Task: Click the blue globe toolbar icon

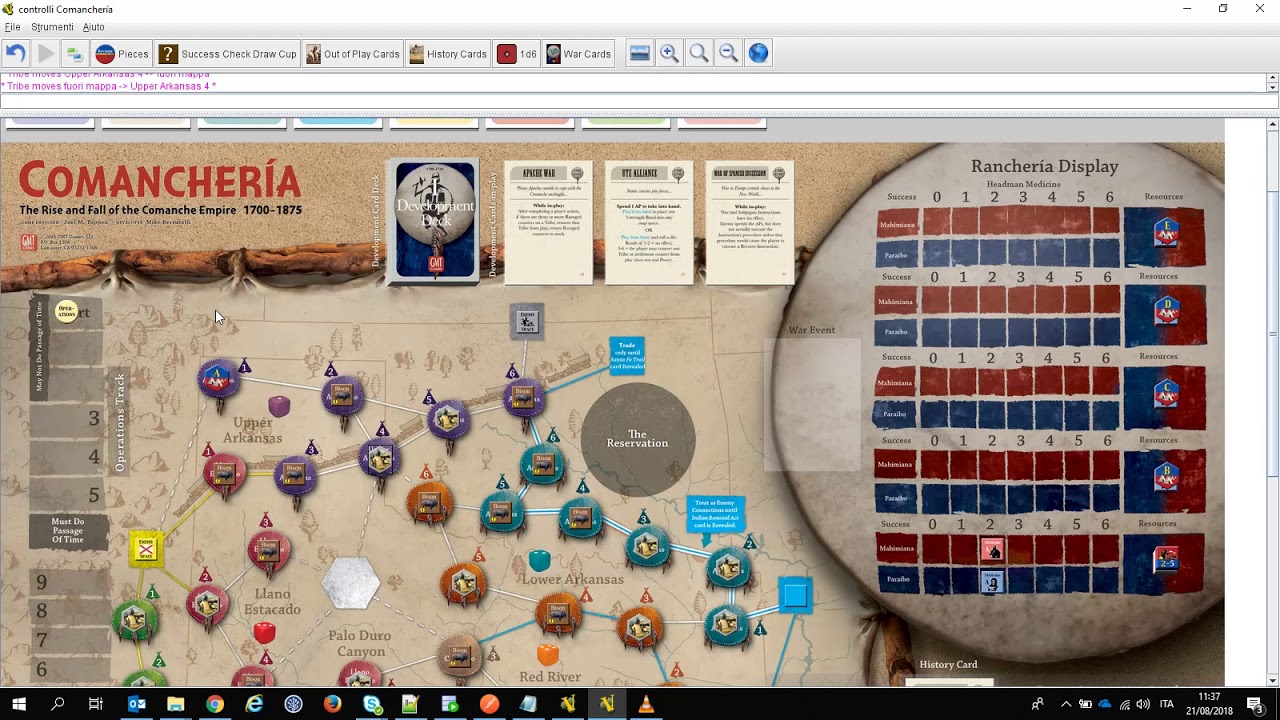Action: point(759,54)
